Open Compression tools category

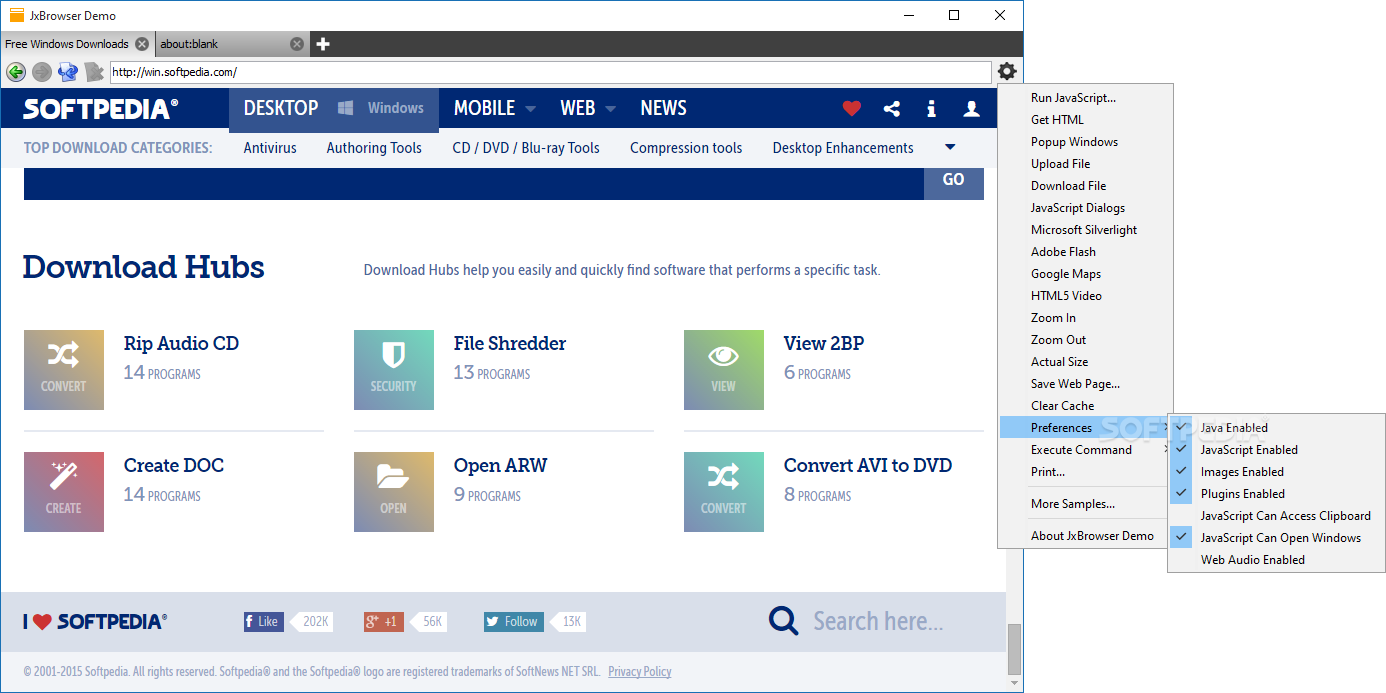[x=686, y=148]
